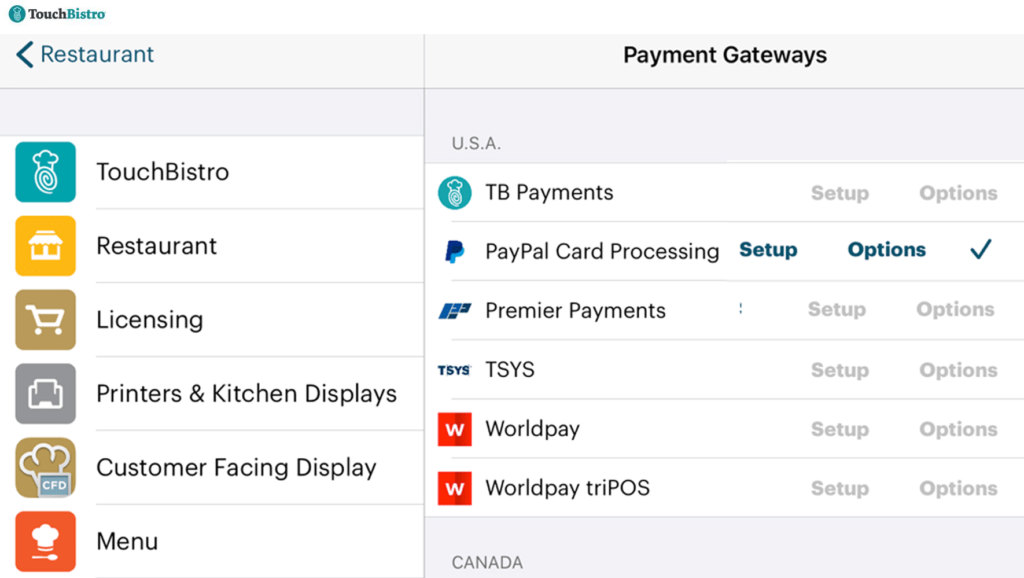Click the Premier Payments logo icon
Screen dimensions: 1024x578
tap(455, 310)
